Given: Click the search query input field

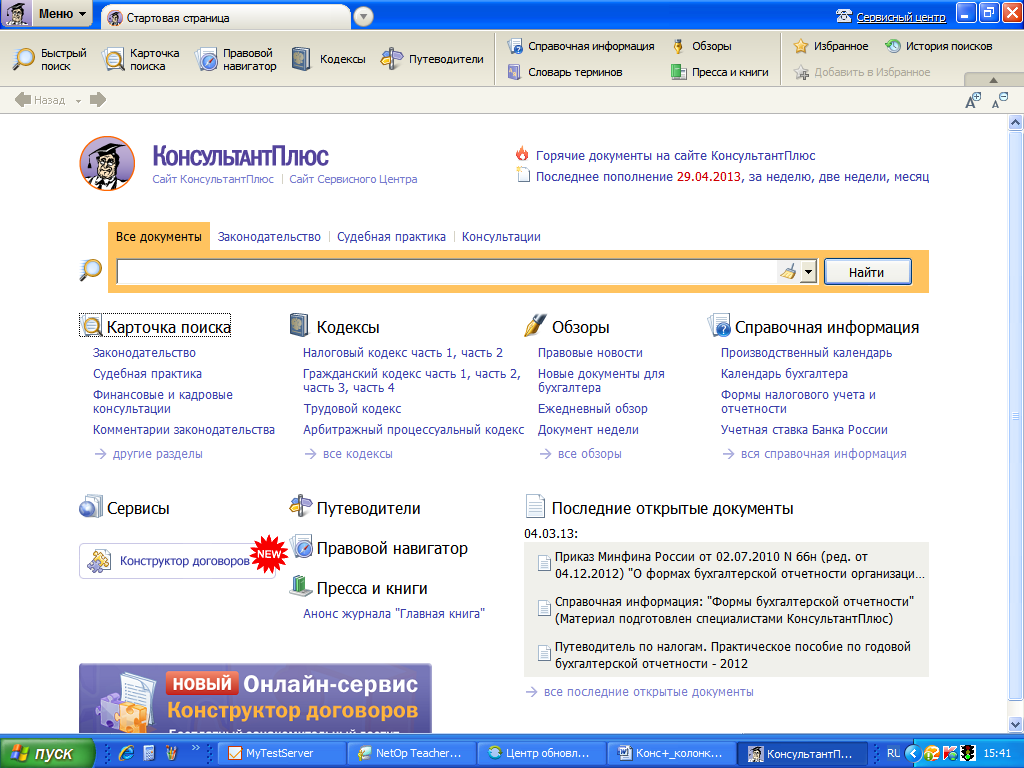Looking at the screenshot, I should point(447,272).
